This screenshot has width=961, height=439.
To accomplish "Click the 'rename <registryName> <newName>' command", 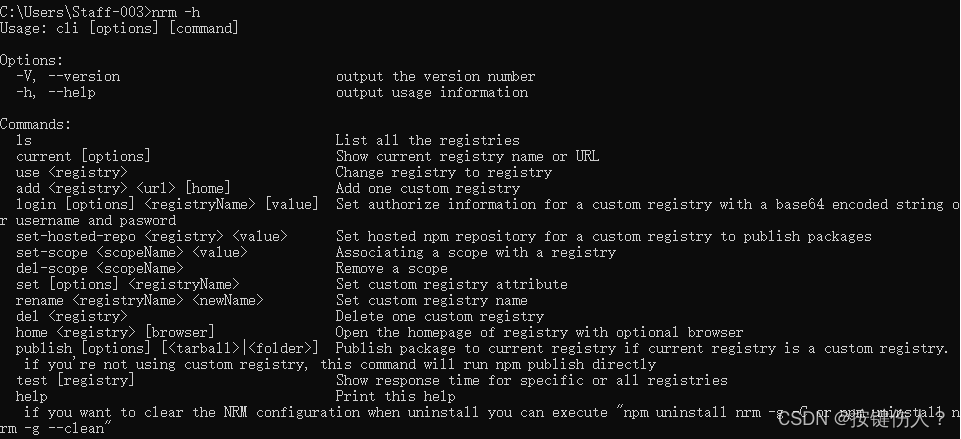I will click(x=140, y=300).
